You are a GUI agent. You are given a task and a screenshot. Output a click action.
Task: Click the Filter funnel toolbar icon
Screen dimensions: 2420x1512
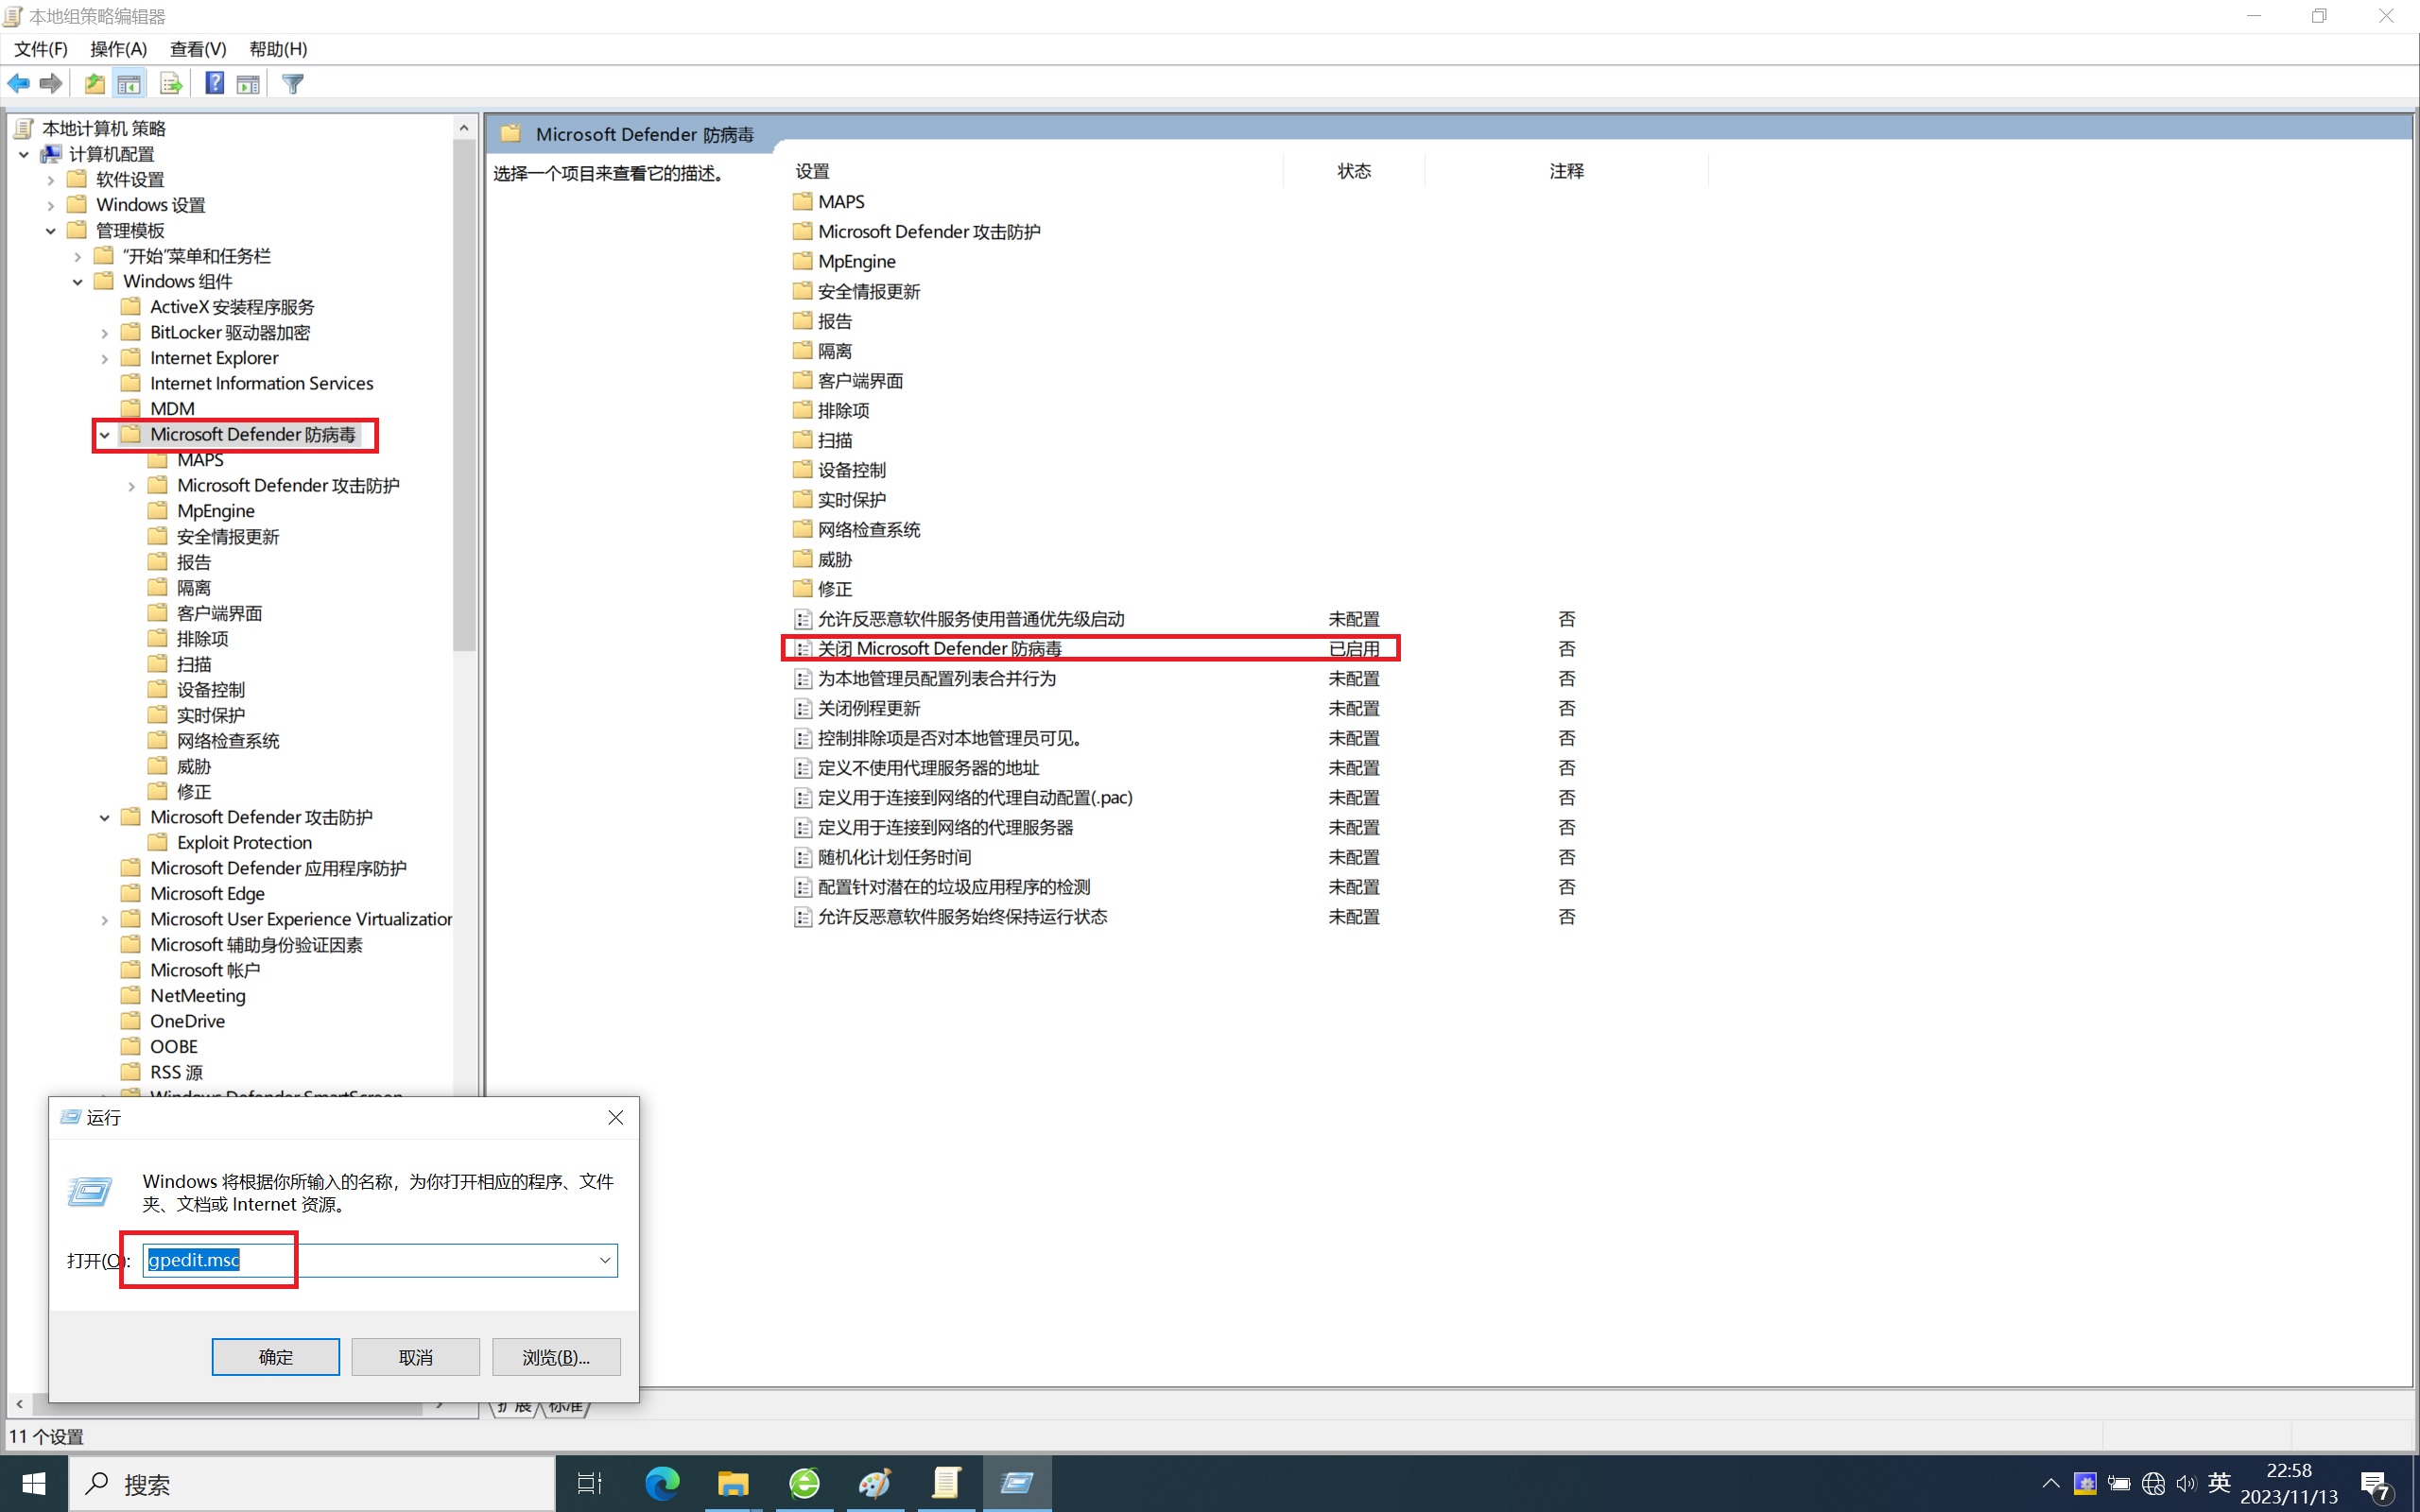[x=293, y=84]
